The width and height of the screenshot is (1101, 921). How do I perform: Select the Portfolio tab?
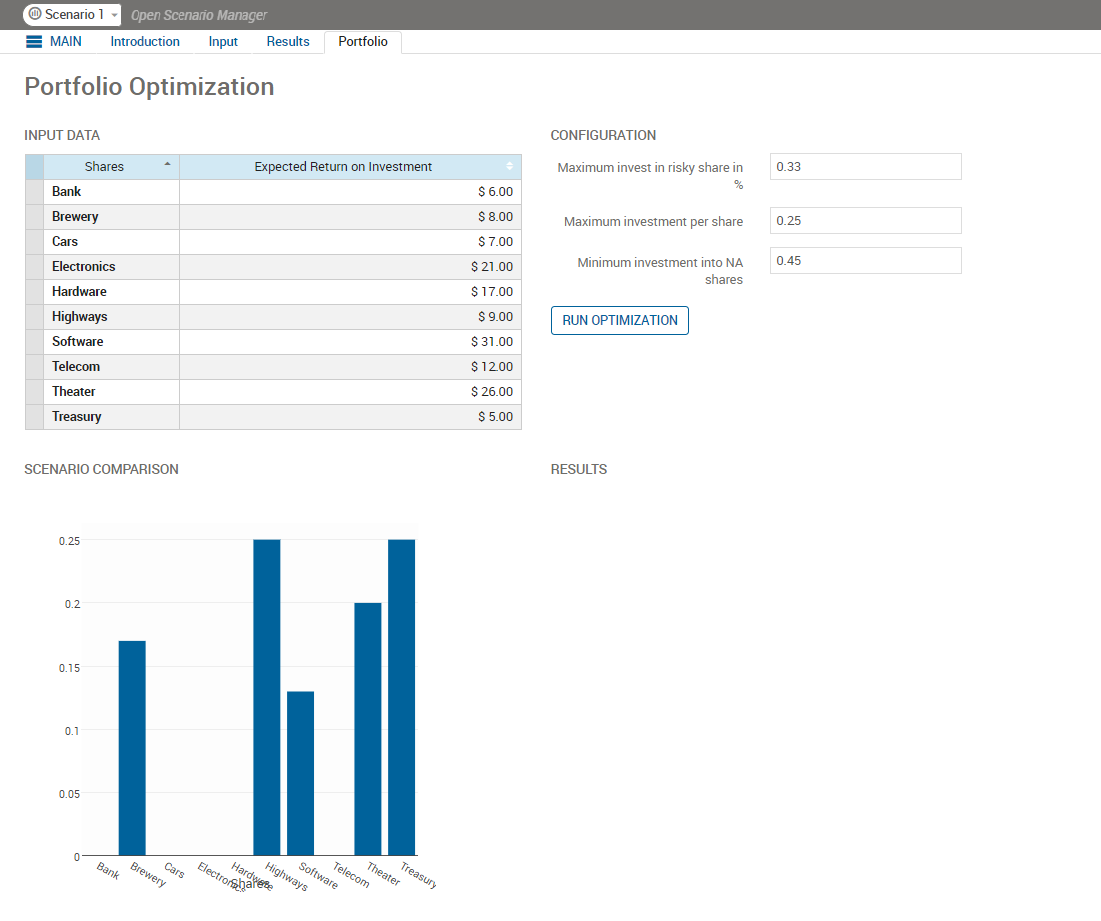coord(362,42)
